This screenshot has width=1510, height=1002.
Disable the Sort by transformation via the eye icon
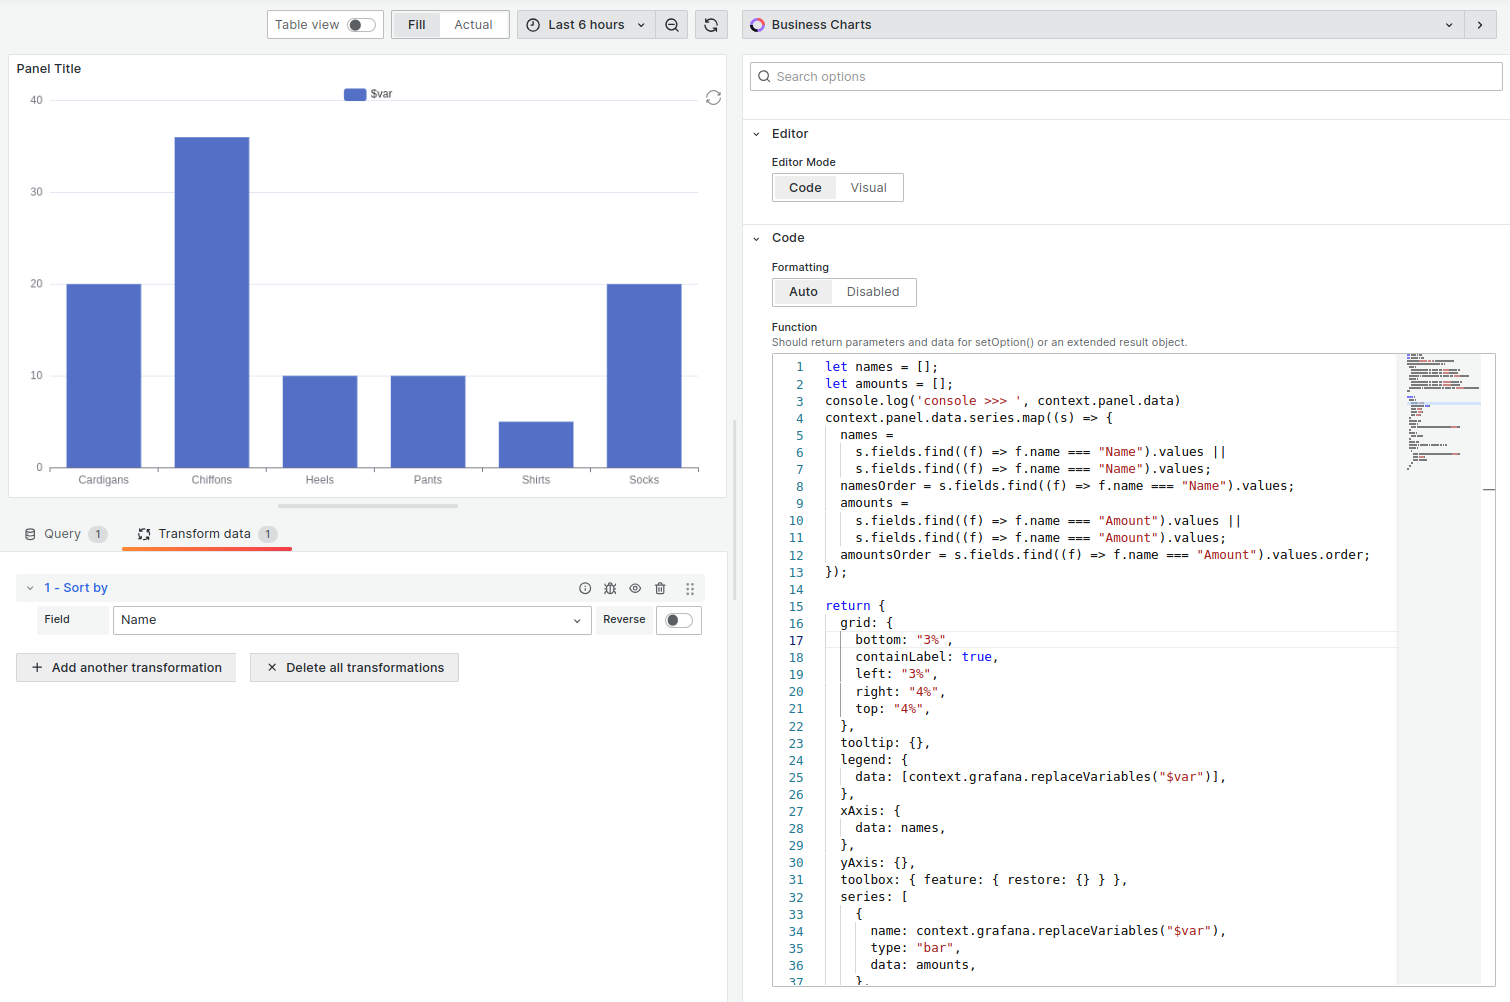[635, 588]
